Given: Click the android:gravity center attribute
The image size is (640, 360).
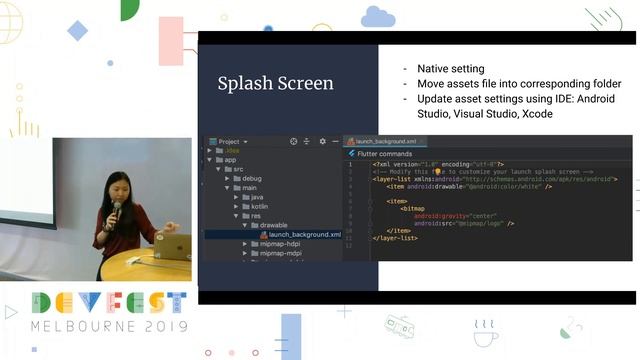Looking at the screenshot, I should 455,216.
